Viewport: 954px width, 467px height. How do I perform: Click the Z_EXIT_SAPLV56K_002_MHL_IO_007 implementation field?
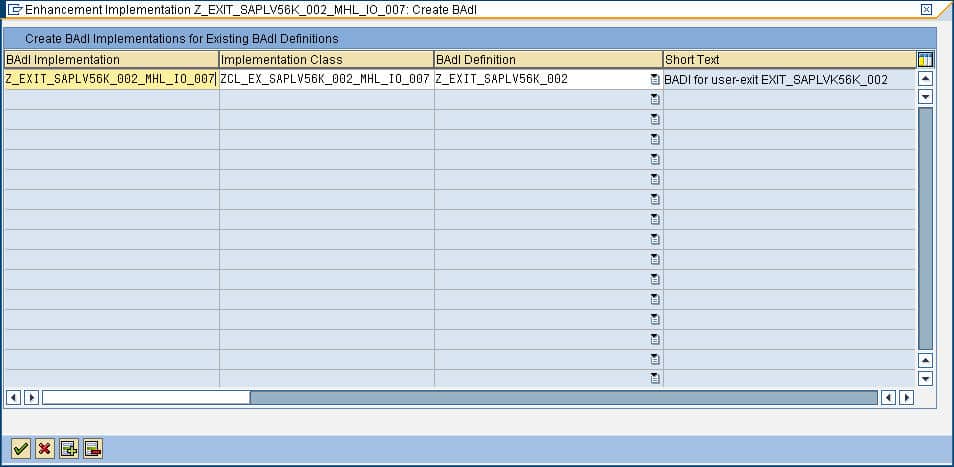[x=111, y=79]
